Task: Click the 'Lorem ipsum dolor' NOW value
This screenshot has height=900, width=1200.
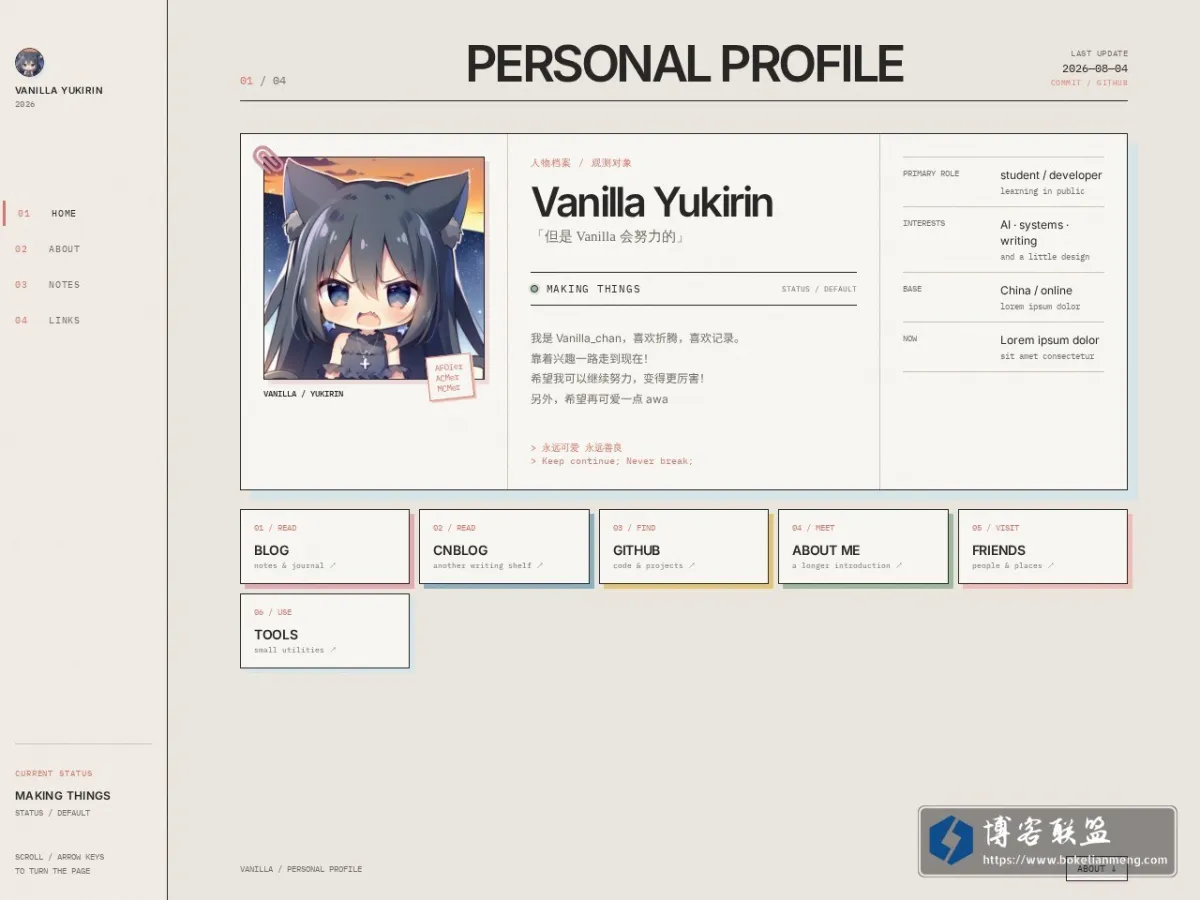Action: coord(1049,340)
